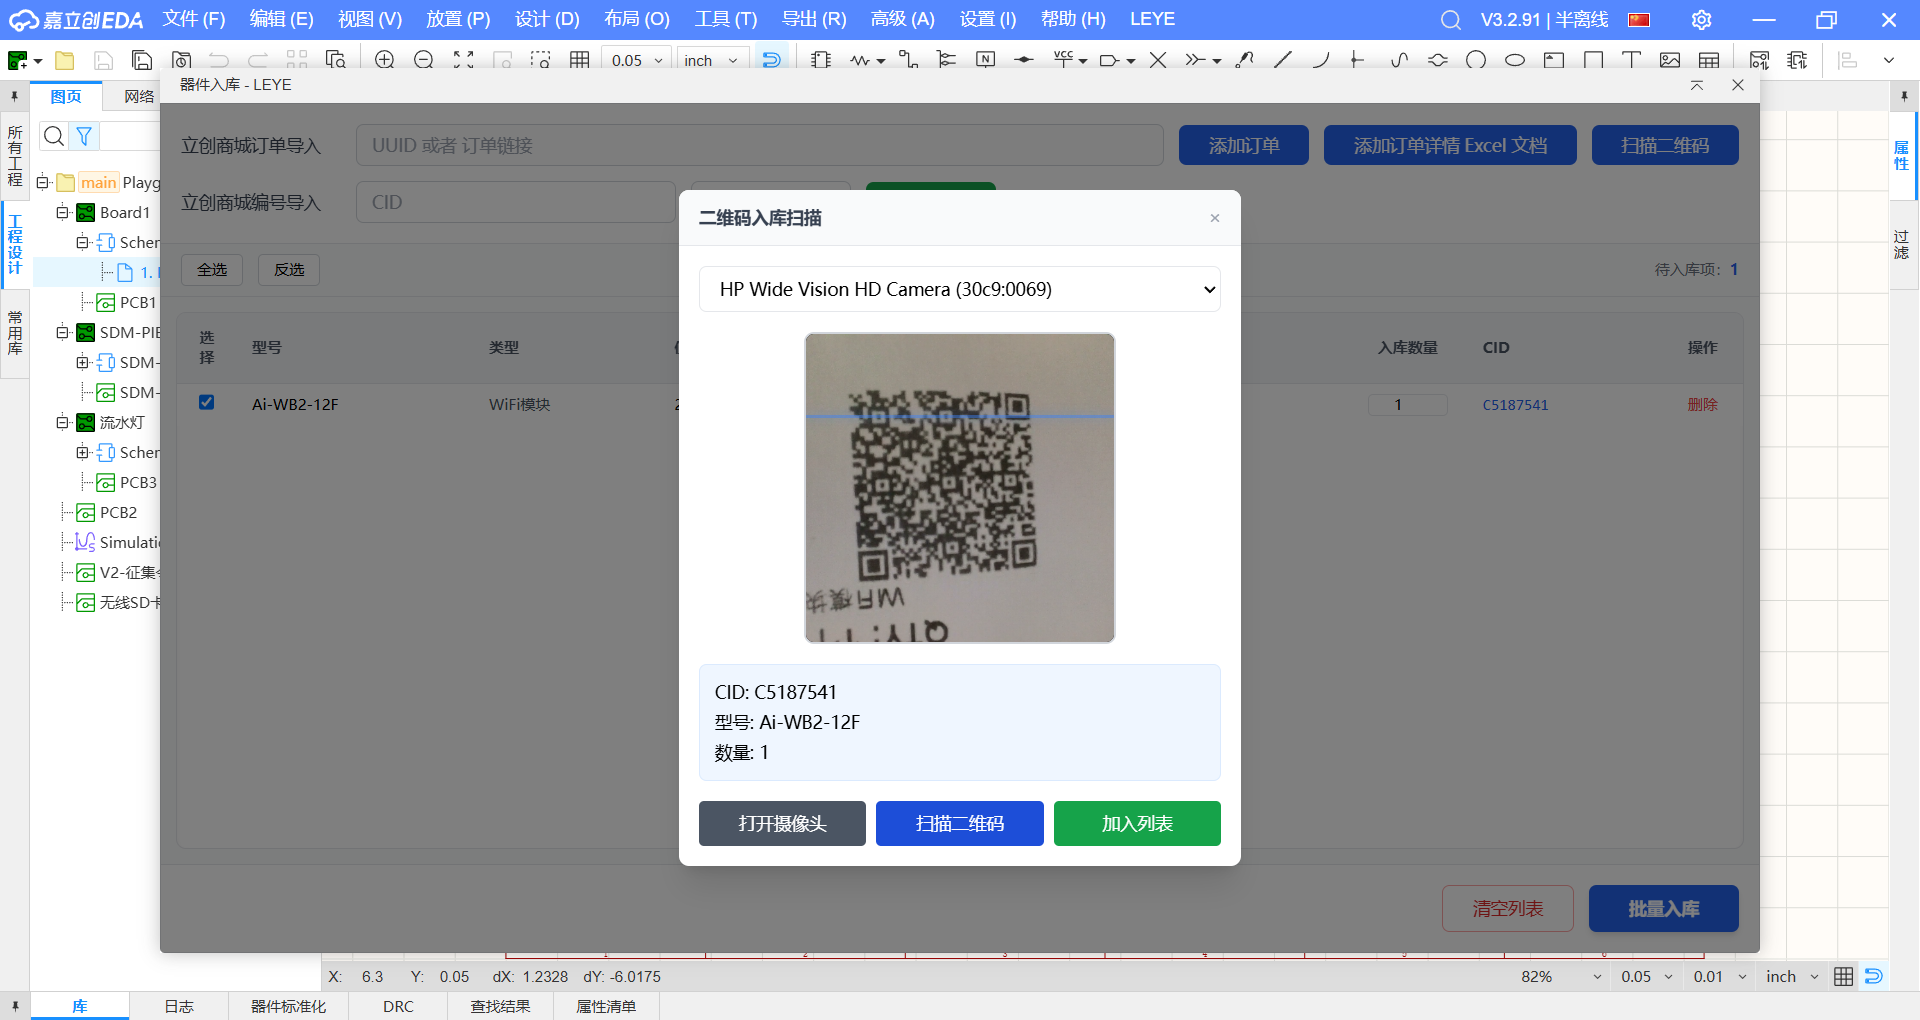Viewport: 1920px width, 1020px height.
Task: Click the C5187541 CID link in table
Action: [1515, 405]
